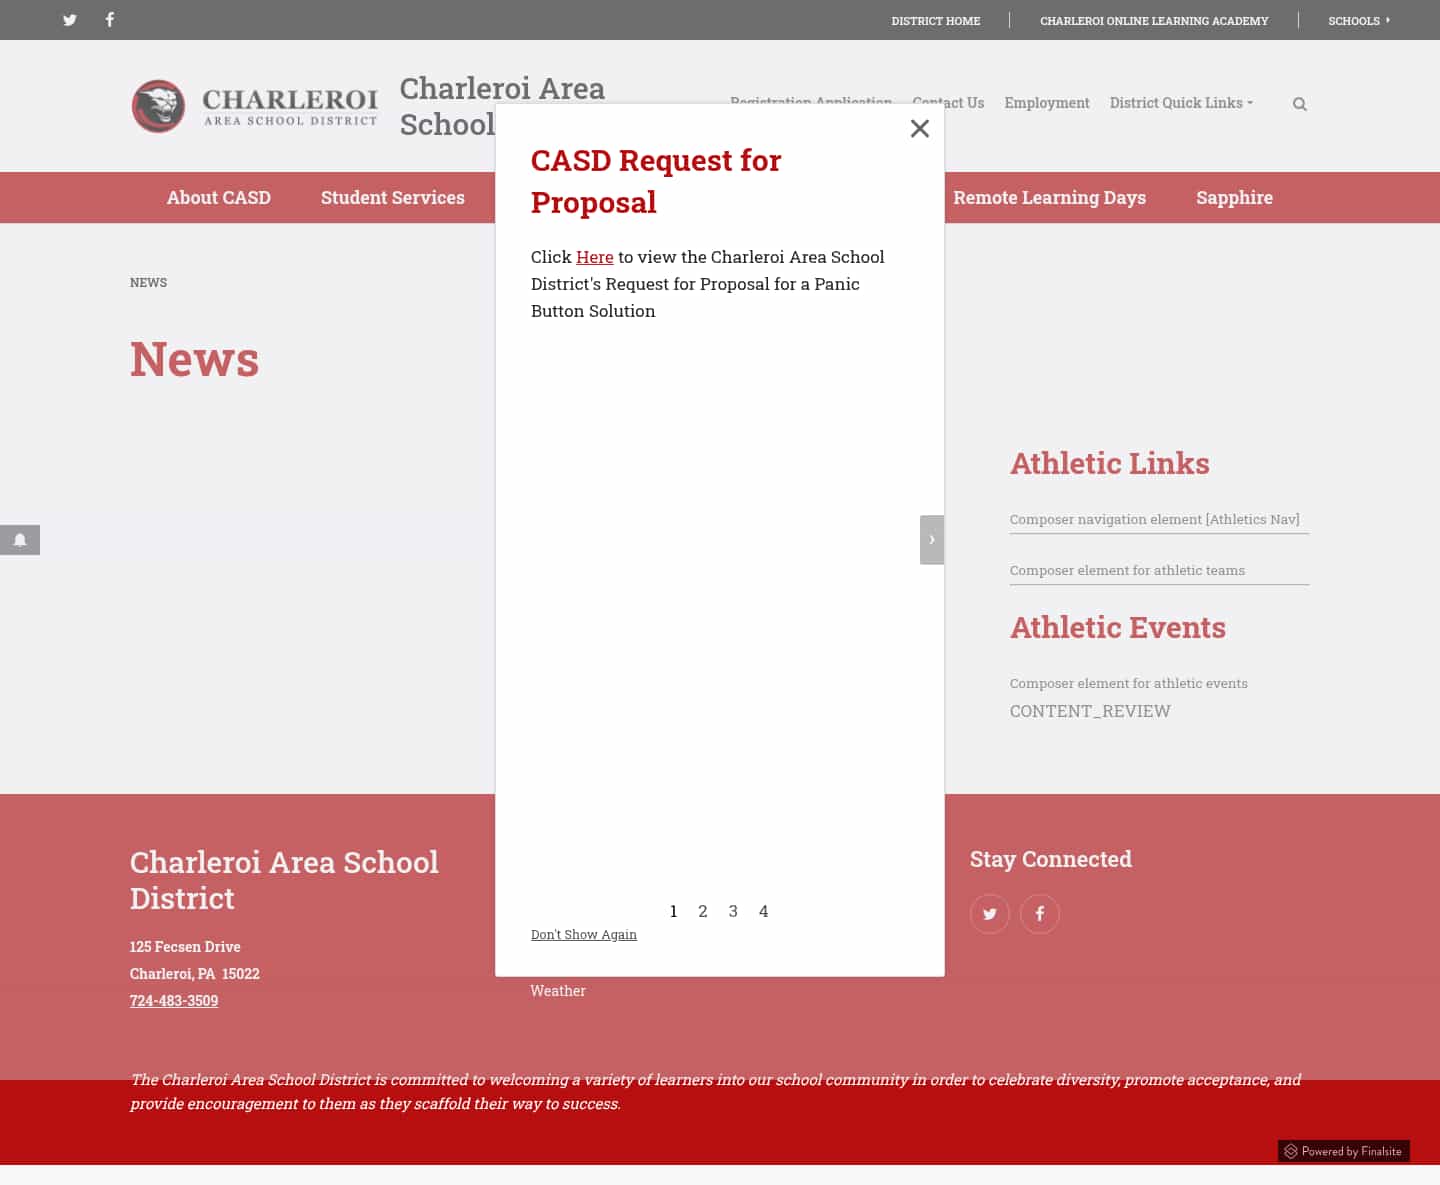Screen dimensions: 1440x1185
Task: Open the Student Services menu
Action: click(392, 197)
